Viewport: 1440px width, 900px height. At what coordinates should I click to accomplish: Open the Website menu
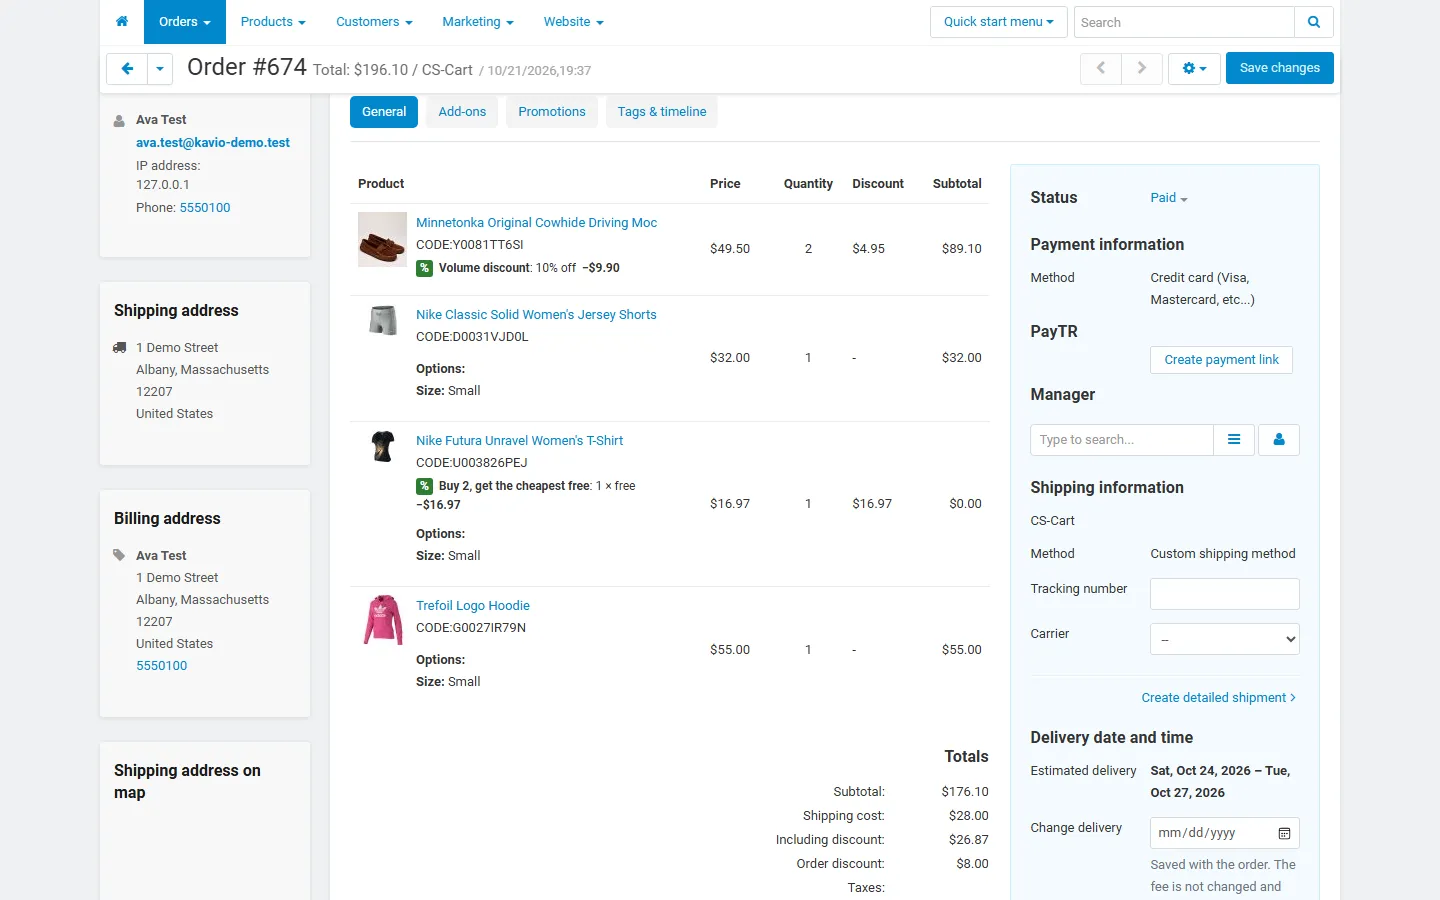[x=574, y=22]
